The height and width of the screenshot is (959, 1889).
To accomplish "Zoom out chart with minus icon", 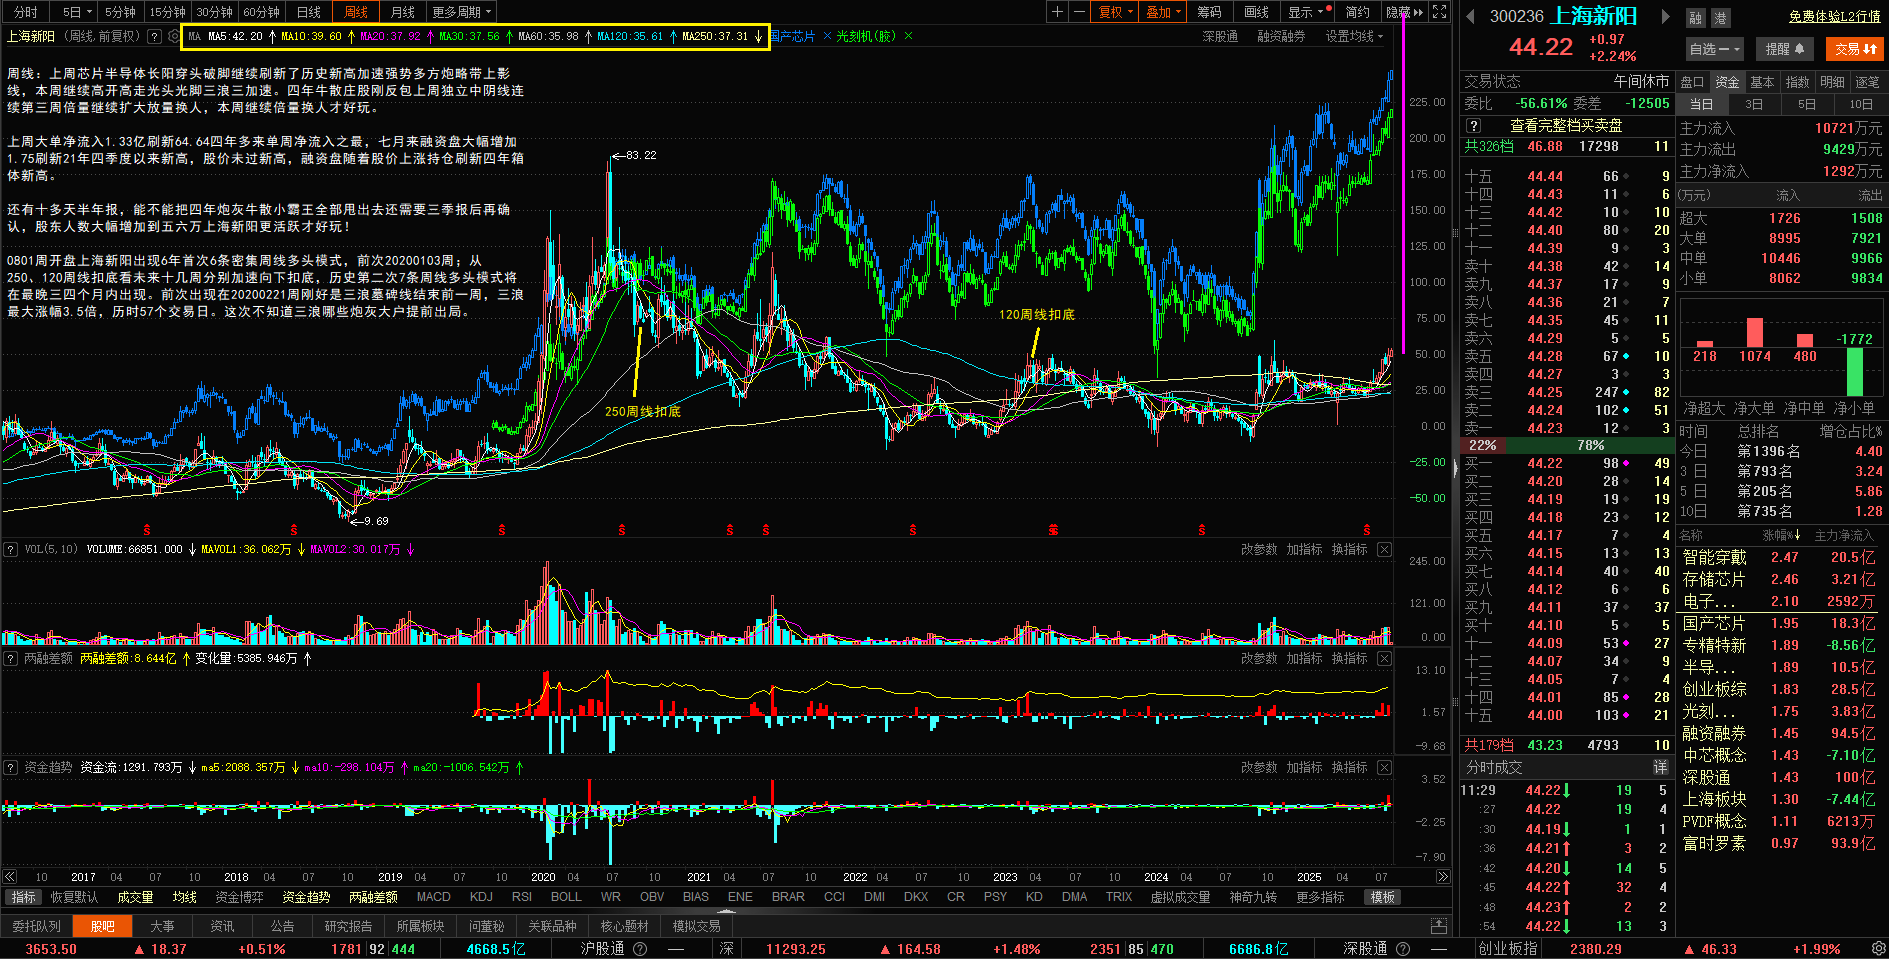I will point(1079,12).
